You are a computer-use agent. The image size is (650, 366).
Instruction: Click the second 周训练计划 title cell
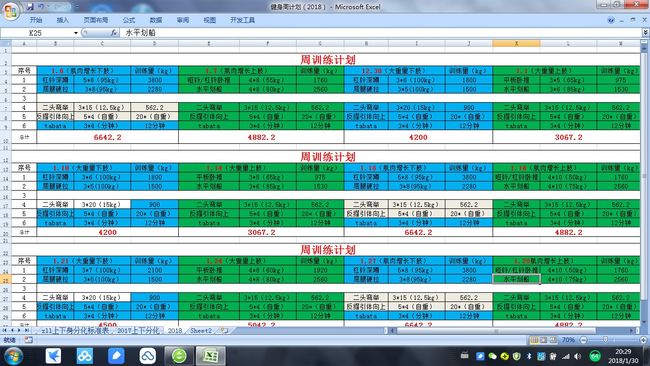(327, 157)
